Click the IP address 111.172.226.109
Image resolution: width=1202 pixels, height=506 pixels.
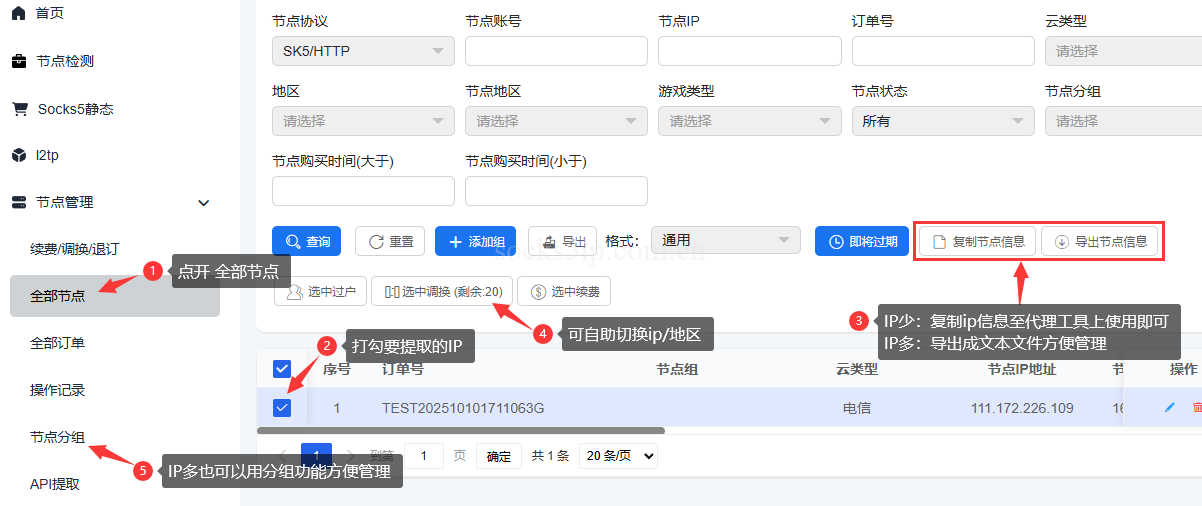1022,408
